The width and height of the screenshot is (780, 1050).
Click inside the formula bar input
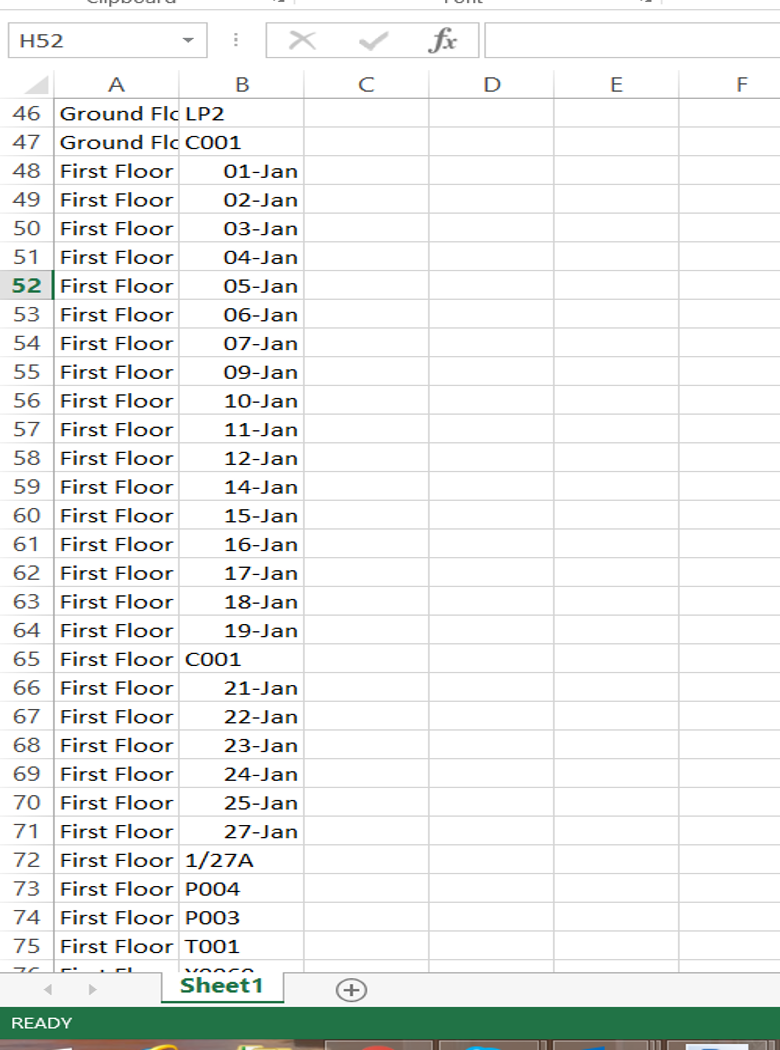pyautogui.click(x=632, y=40)
